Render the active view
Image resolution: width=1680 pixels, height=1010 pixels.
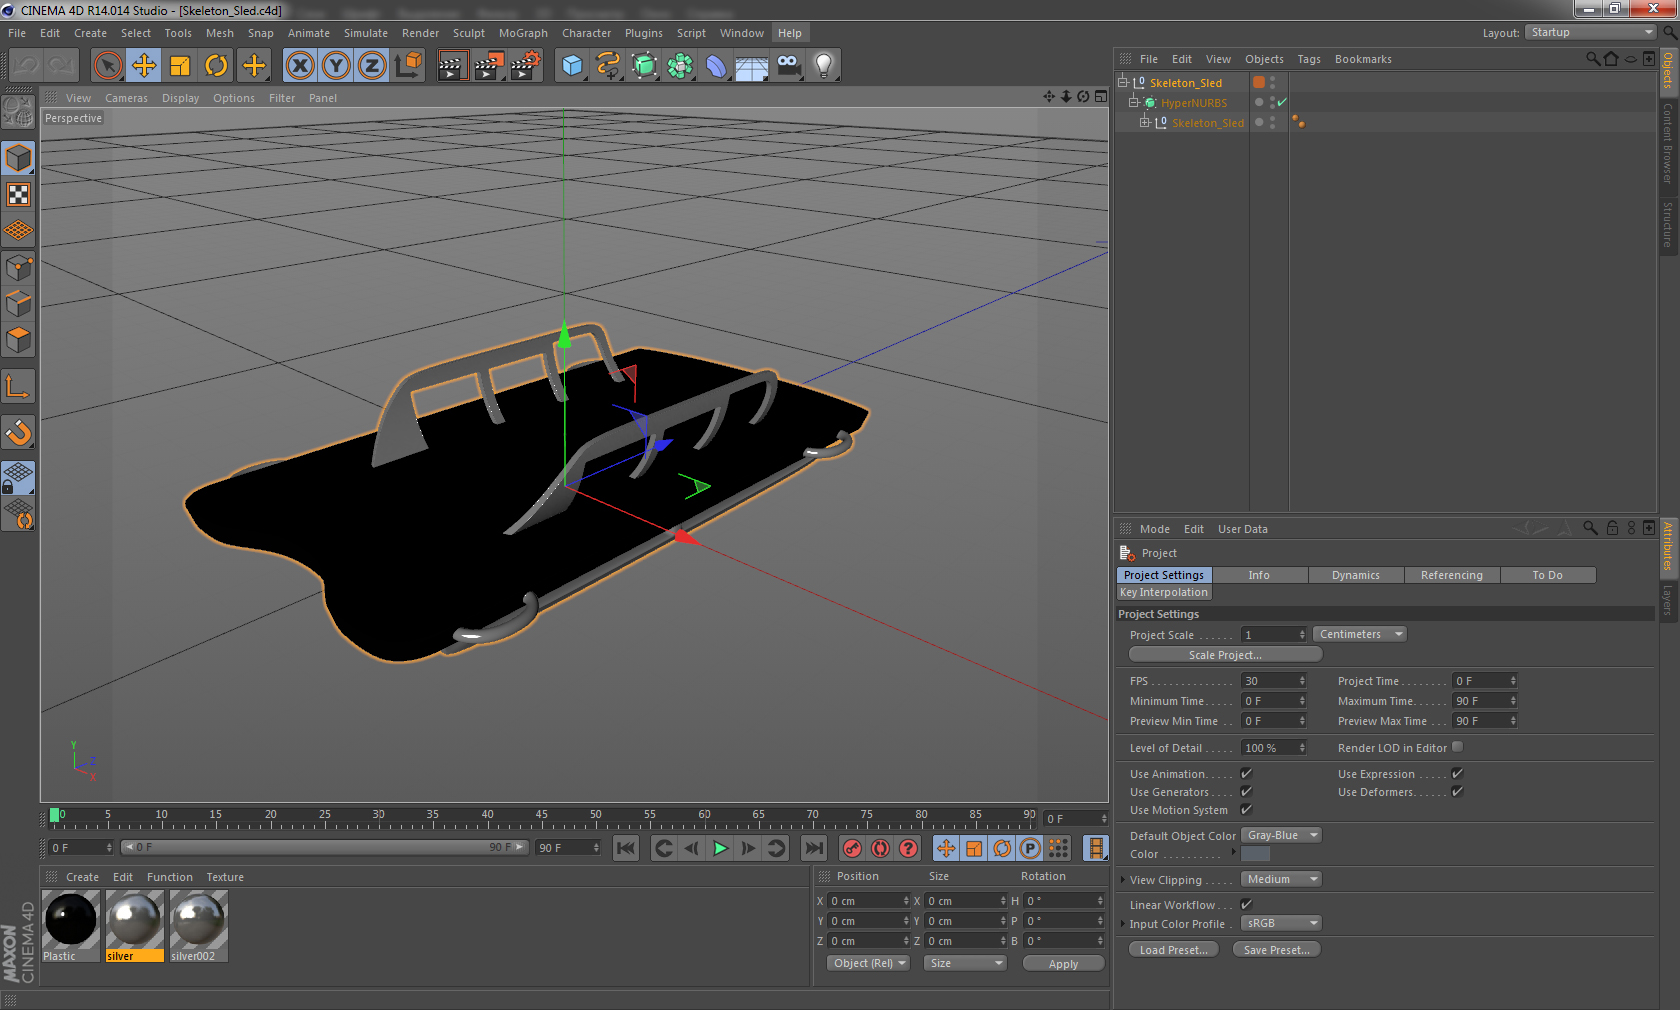click(452, 66)
